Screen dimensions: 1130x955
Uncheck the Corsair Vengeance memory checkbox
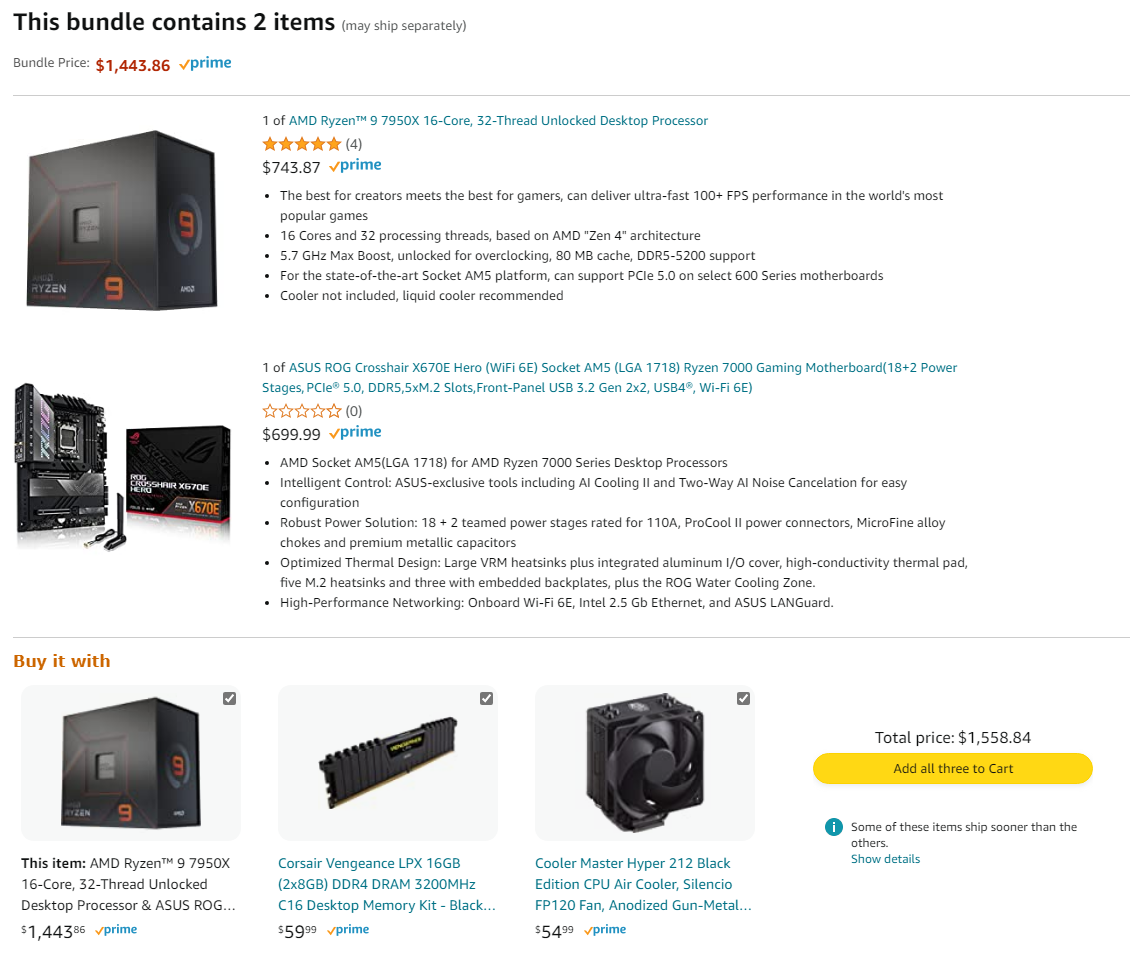point(486,698)
